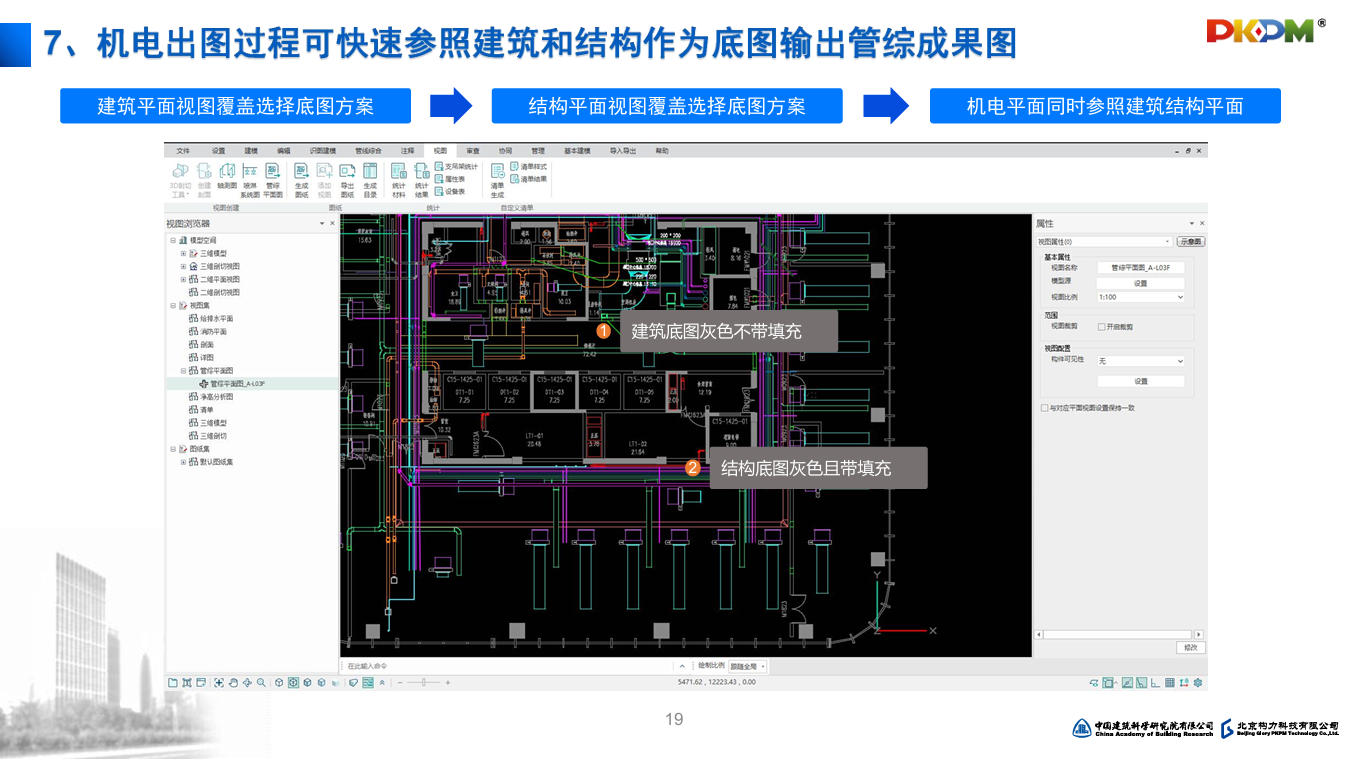This screenshot has height=759, width=1353.
Task: Click the 示意图 button in properties
Action: (x=1190, y=242)
